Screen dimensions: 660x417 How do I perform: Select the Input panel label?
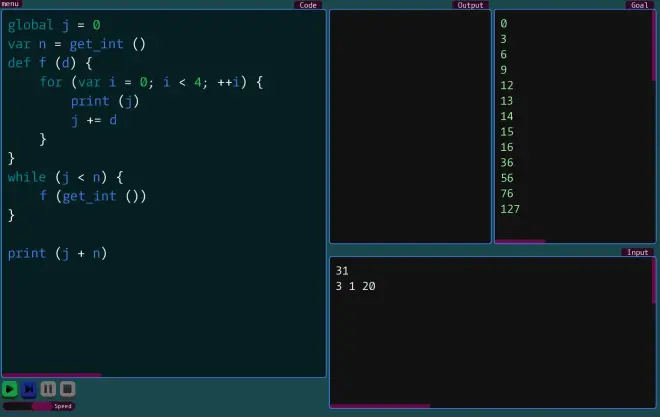click(x=637, y=252)
